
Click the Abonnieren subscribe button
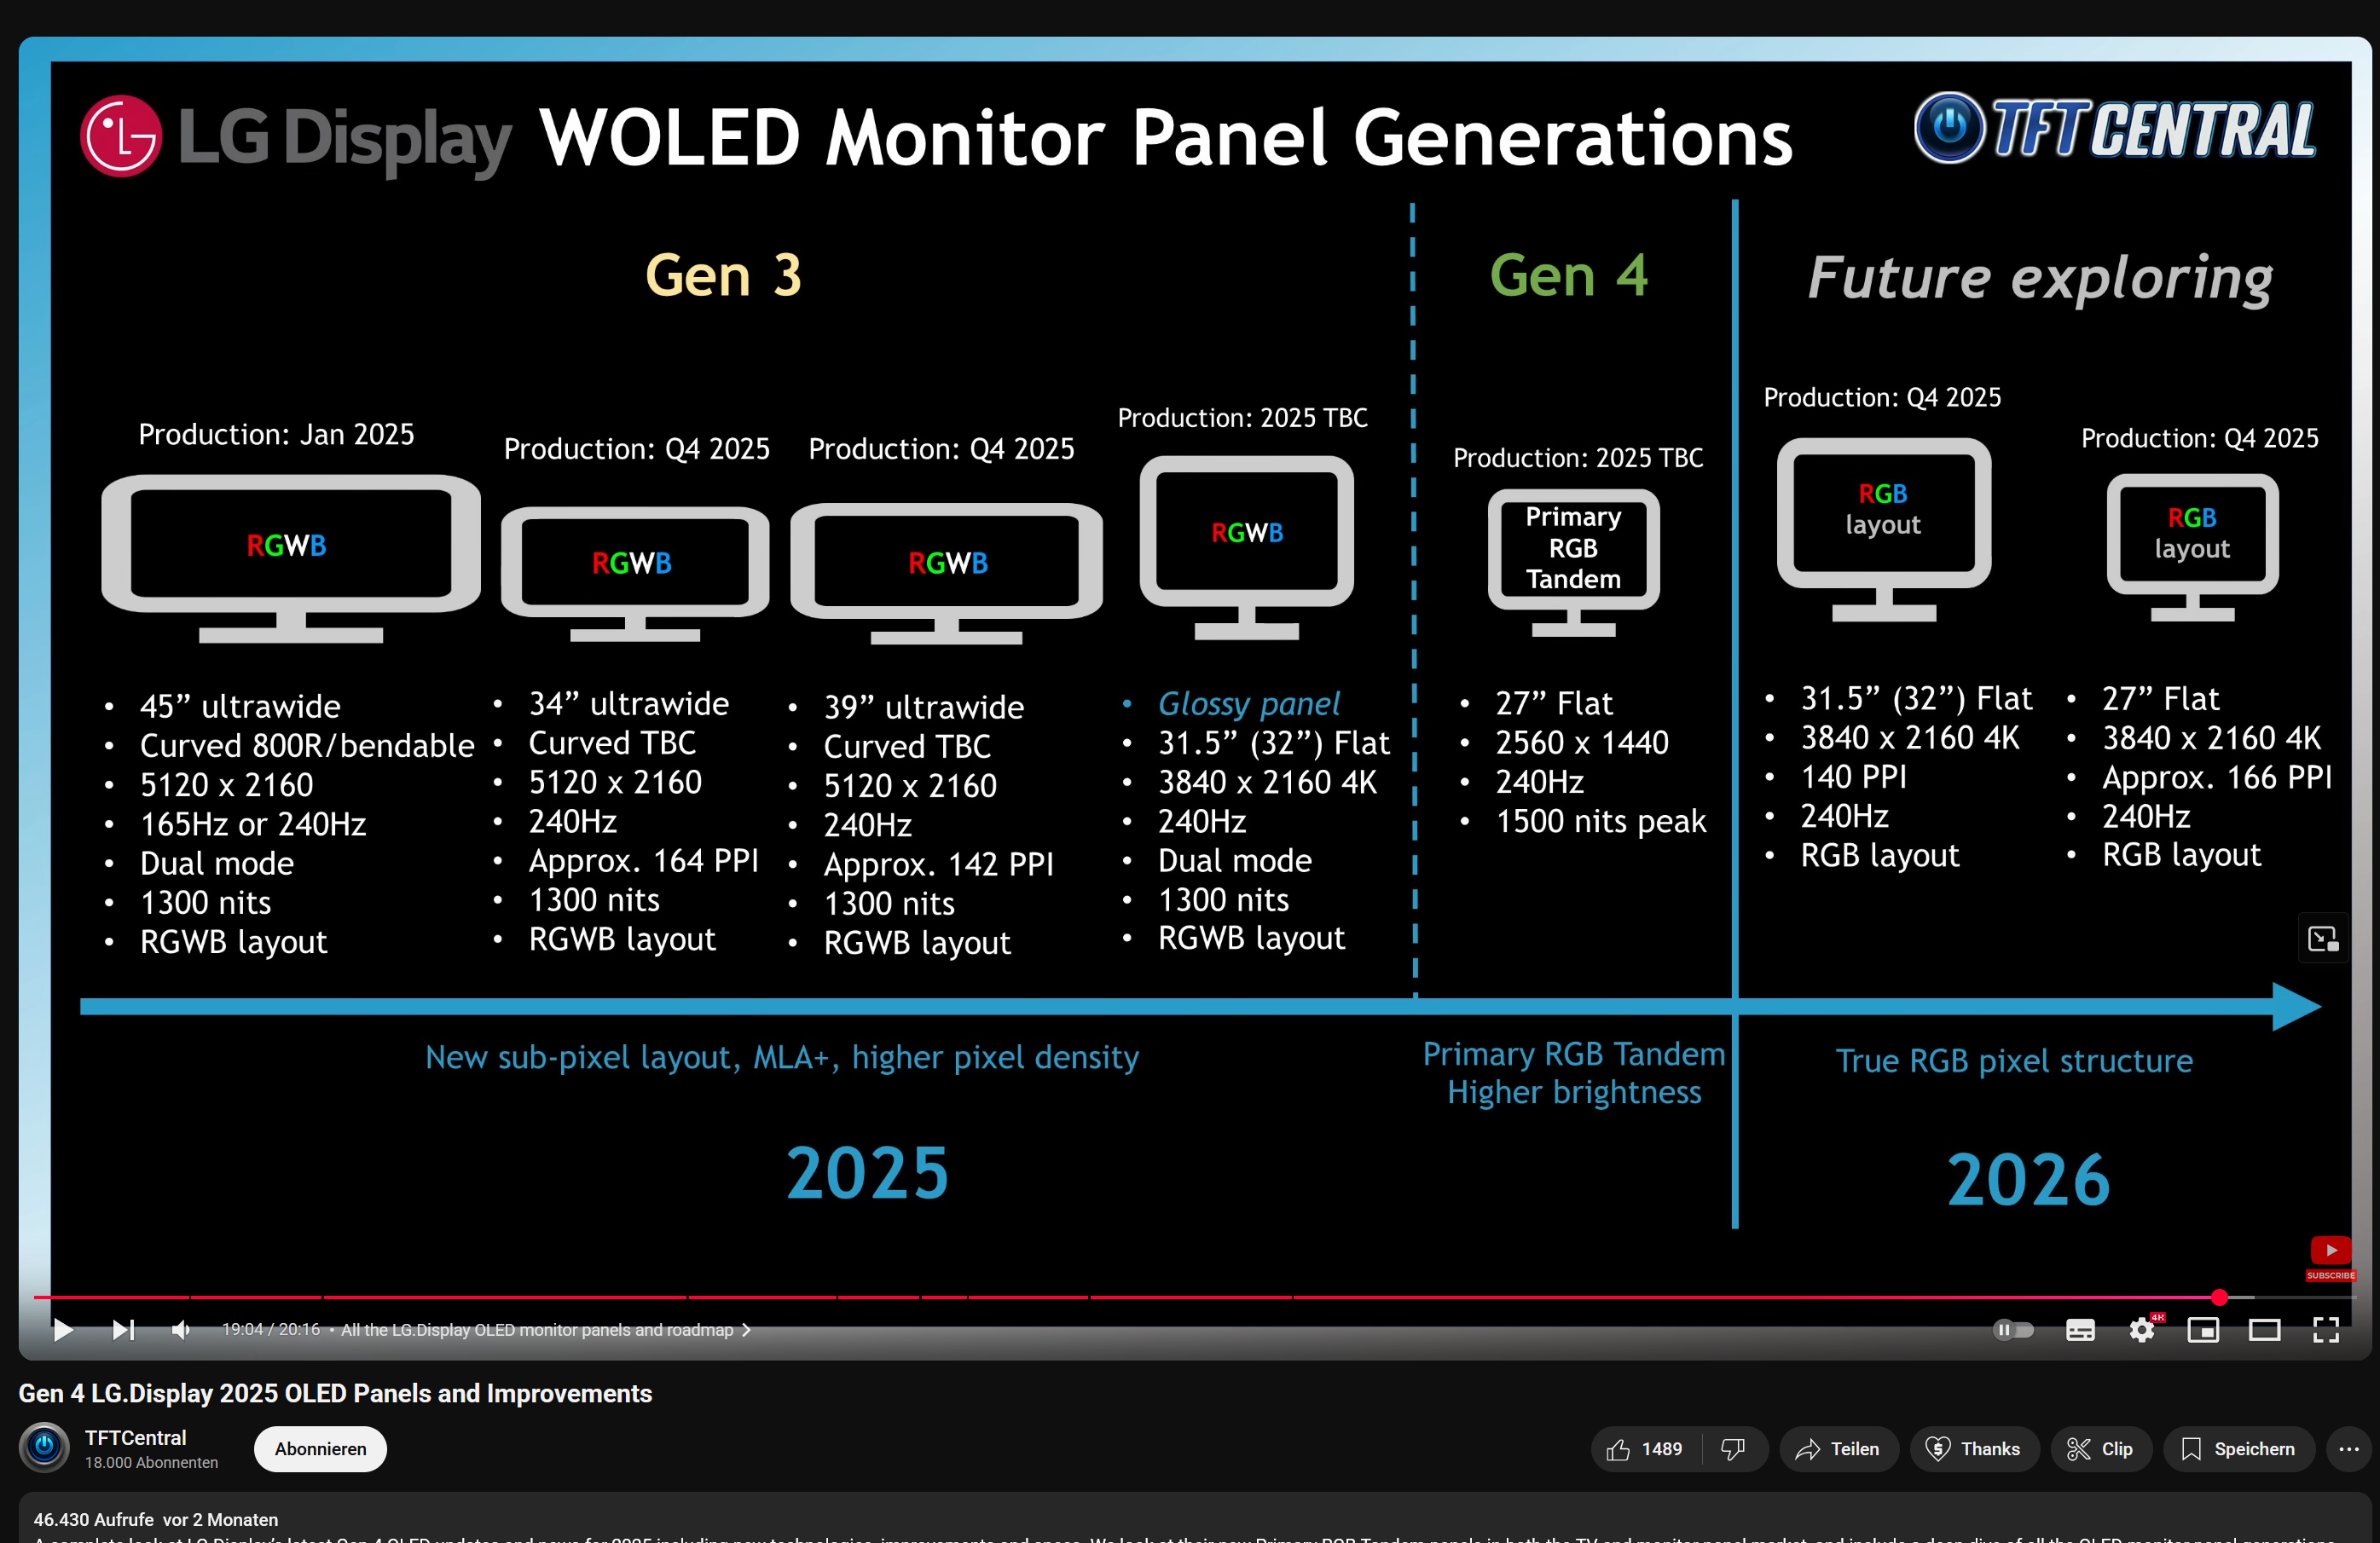[x=319, y=1448]
